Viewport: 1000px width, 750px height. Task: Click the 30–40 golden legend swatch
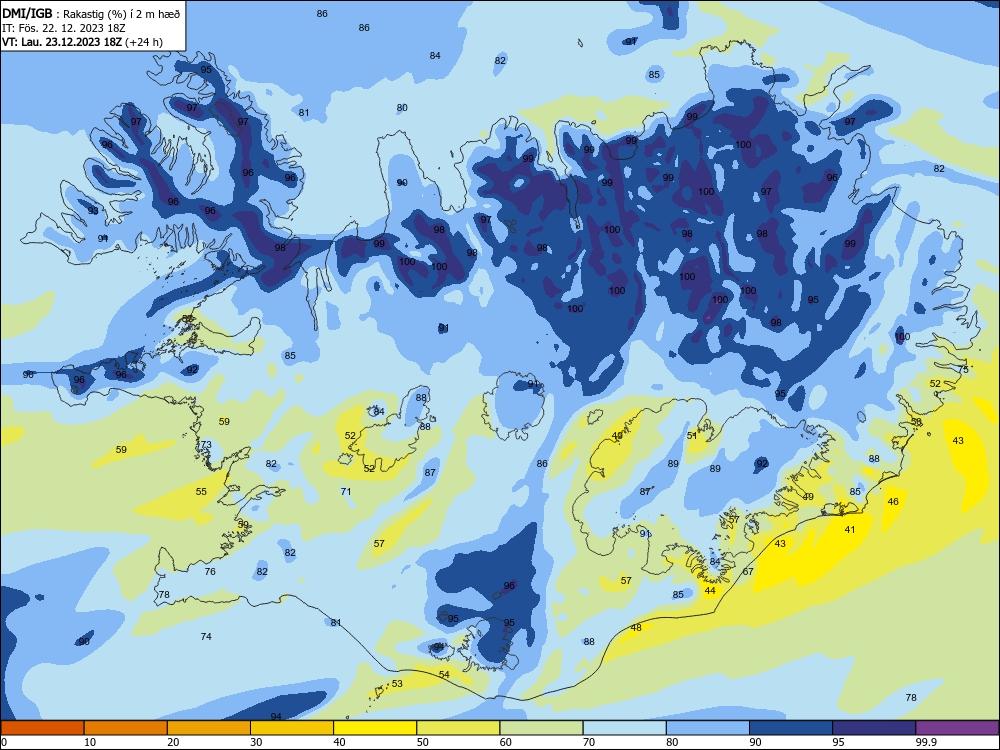coord(292,728)
